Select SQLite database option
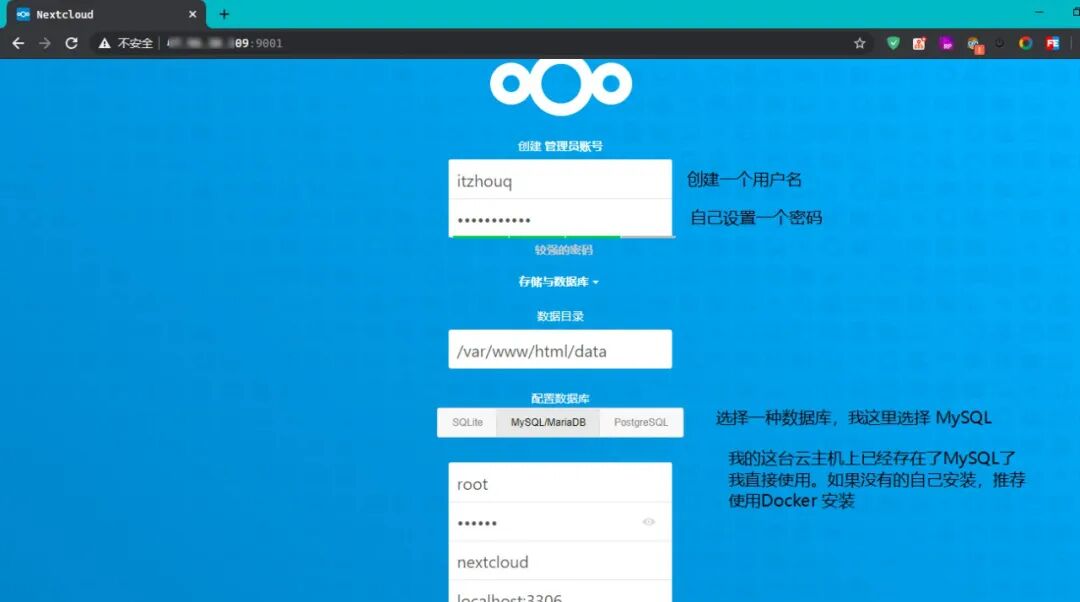The width and height of the screenshot is (1080, 602). point(467,422)
